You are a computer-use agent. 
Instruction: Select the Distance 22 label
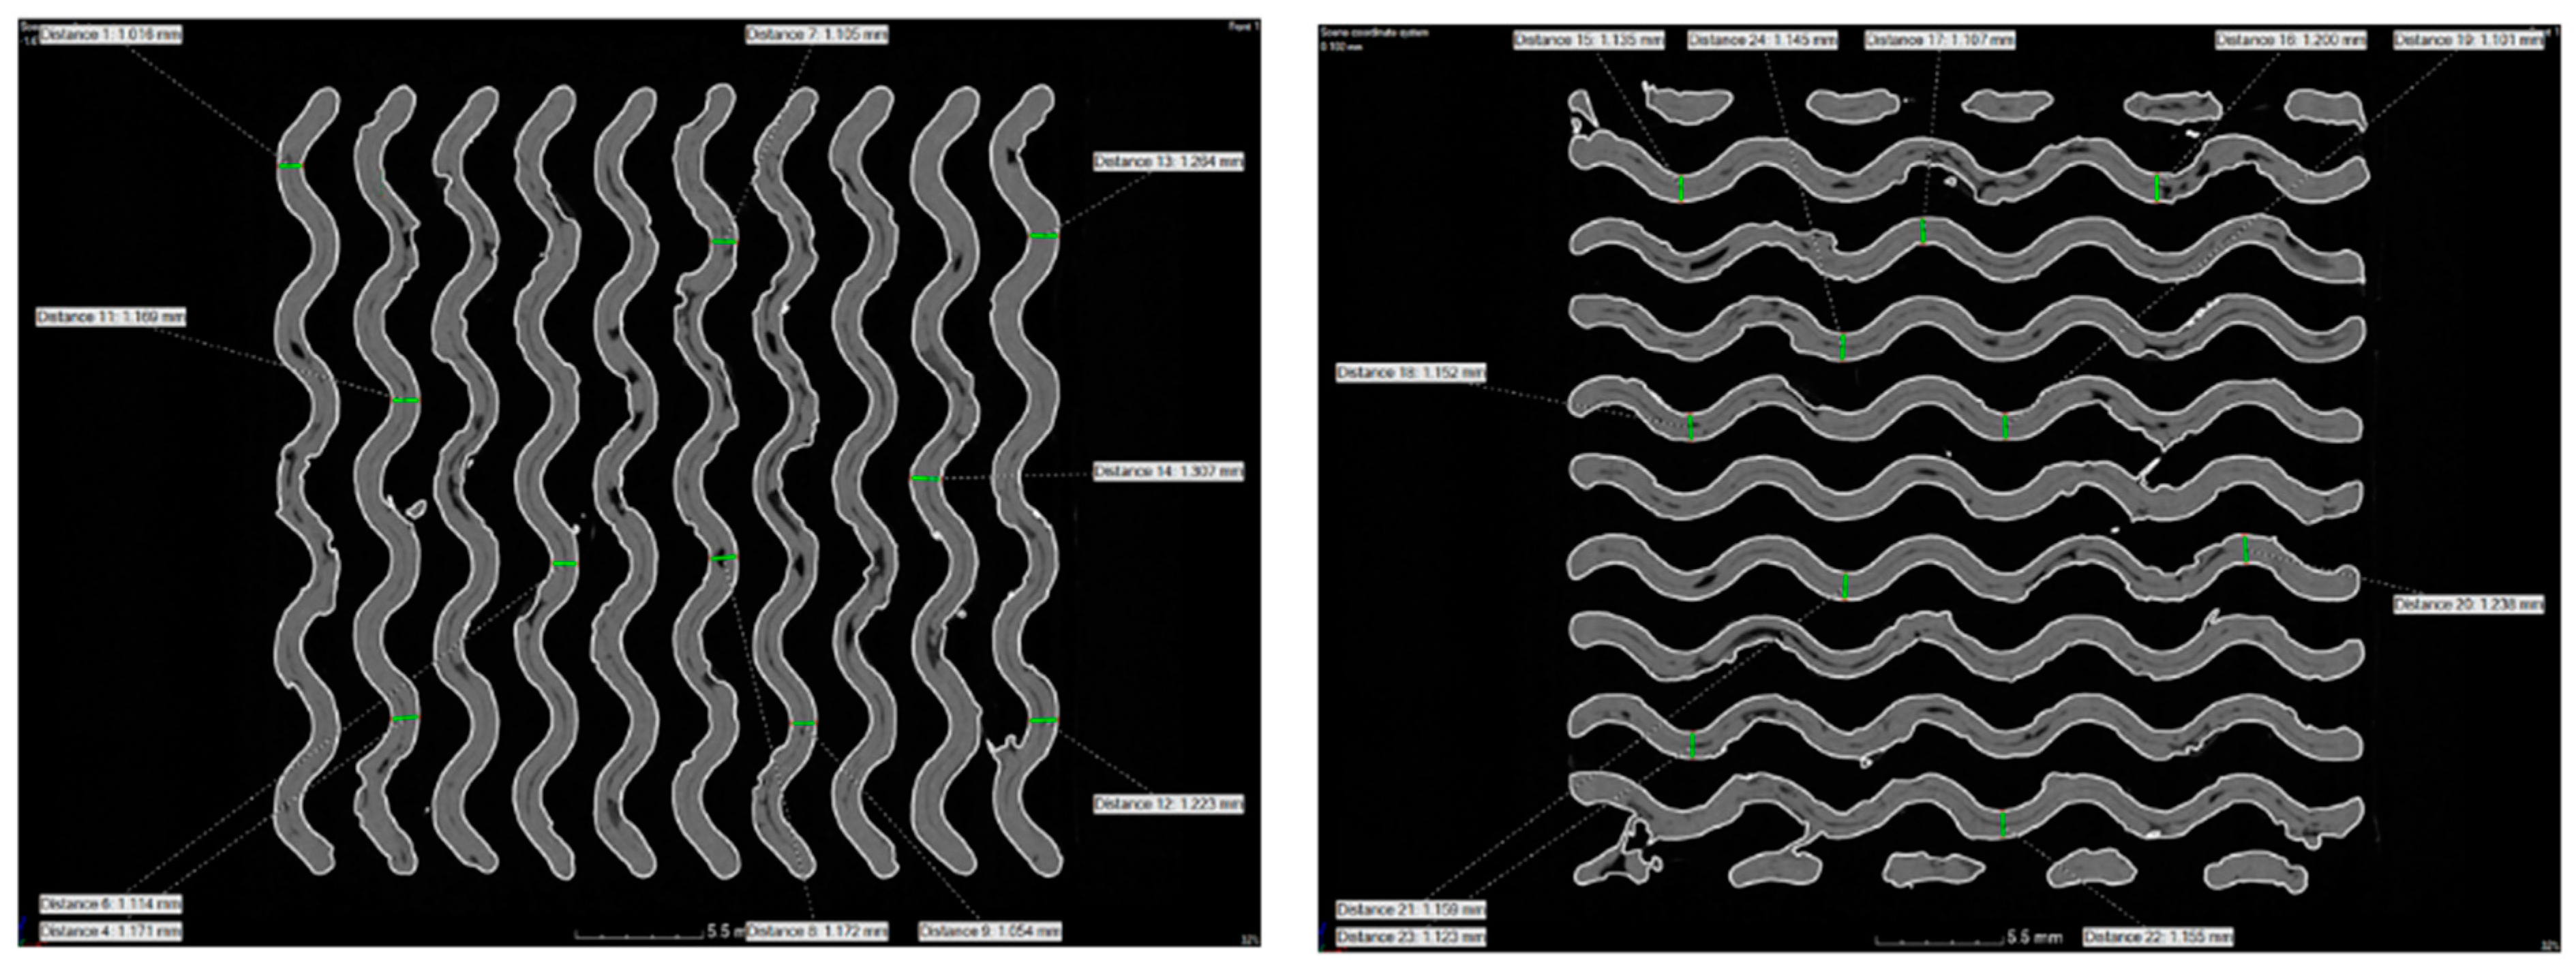click(x=2158, y=938)
